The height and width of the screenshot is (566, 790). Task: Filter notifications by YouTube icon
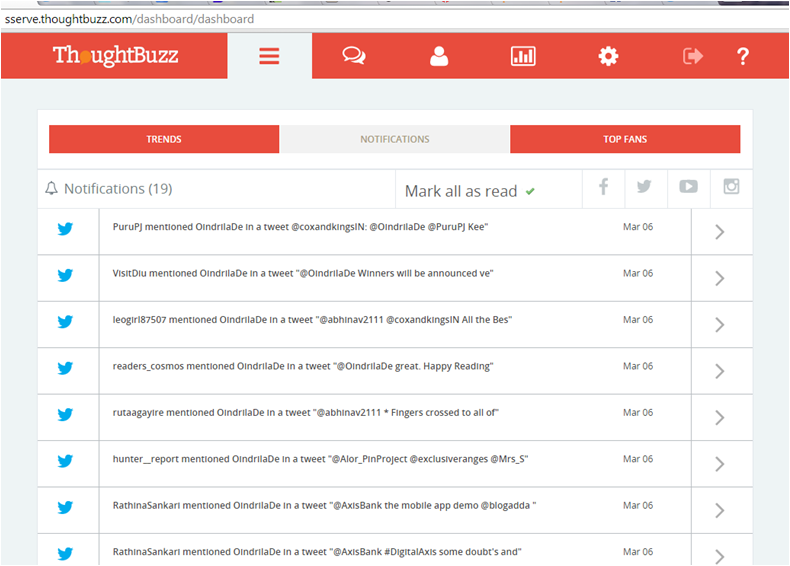point(688,186)
